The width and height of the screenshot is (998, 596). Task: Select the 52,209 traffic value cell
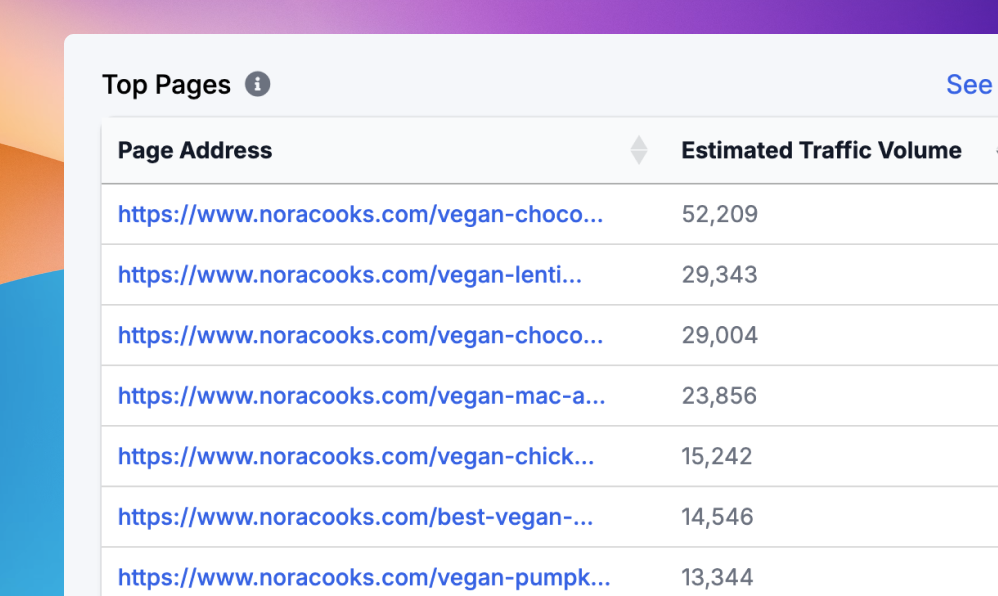tap(720, 214)
